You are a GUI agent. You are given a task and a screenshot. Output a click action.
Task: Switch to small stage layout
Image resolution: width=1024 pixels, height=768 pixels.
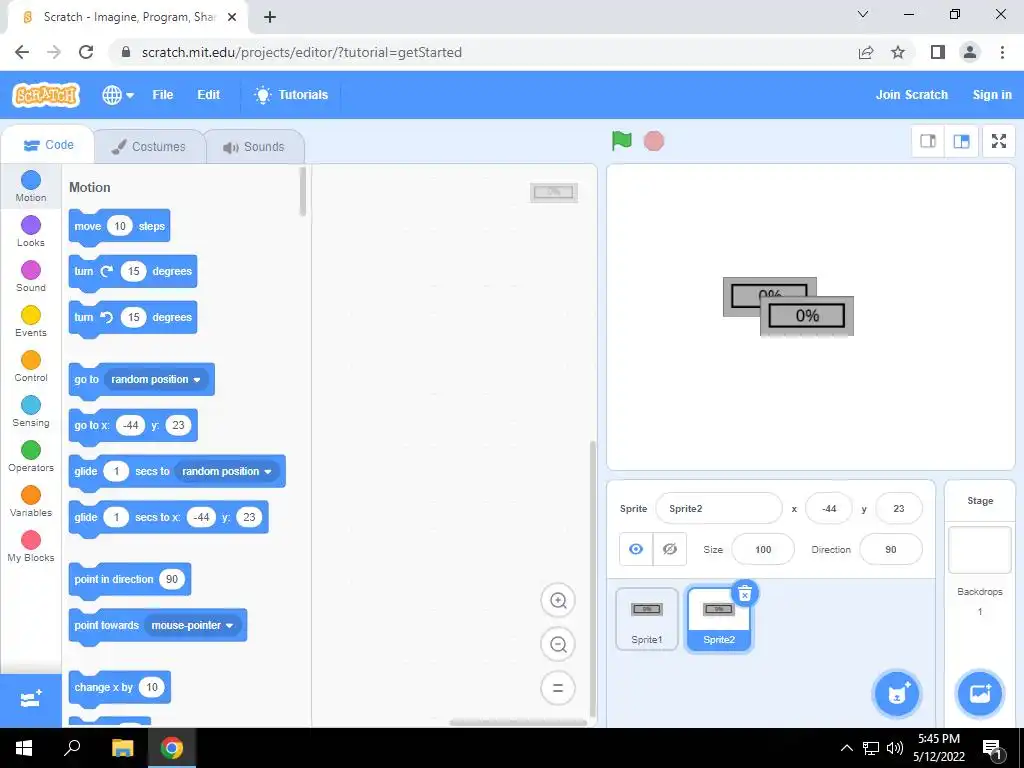(x=928, y=141)
